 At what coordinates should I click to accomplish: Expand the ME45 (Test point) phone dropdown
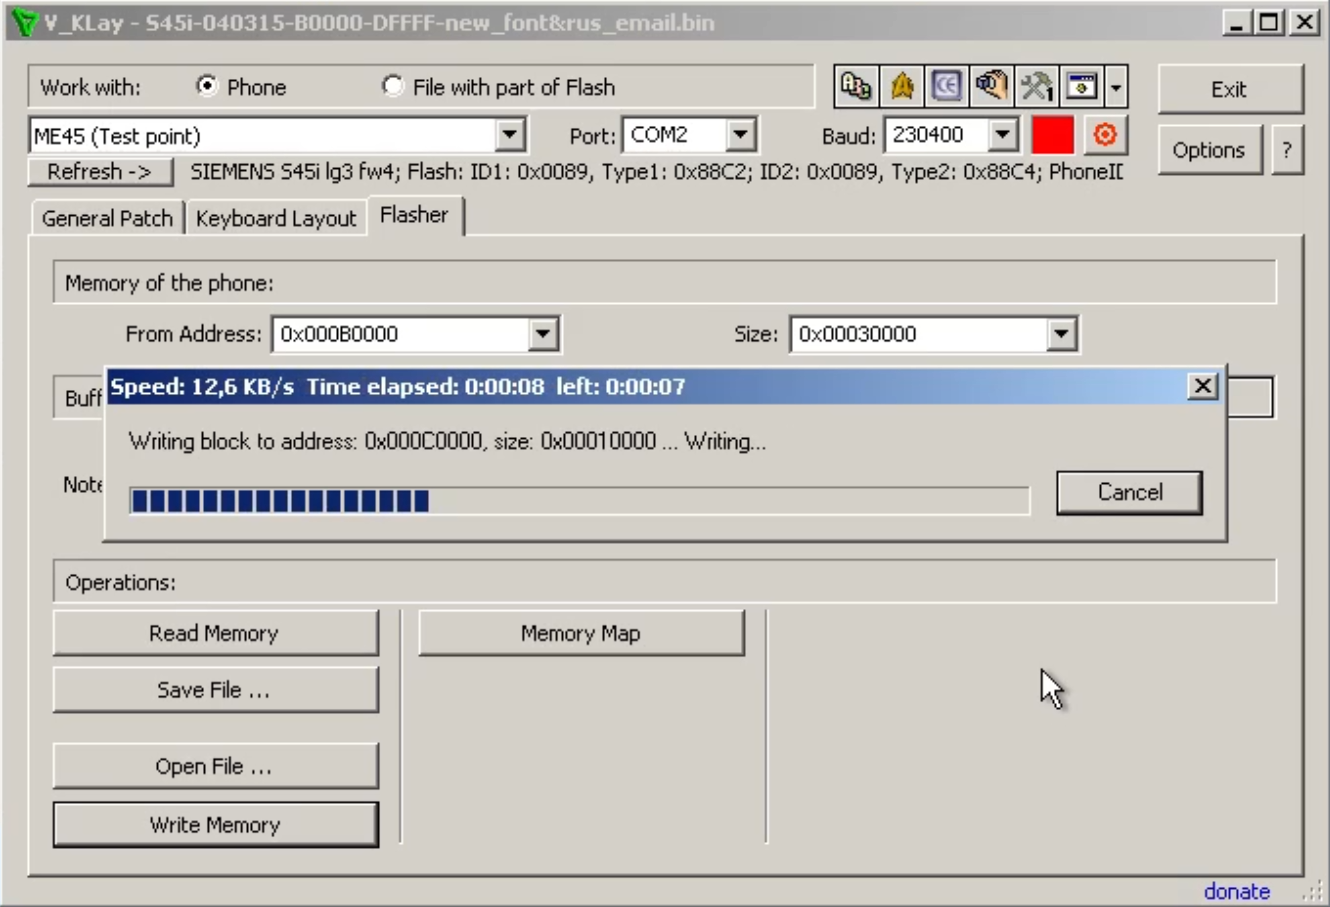click(509, 135)
